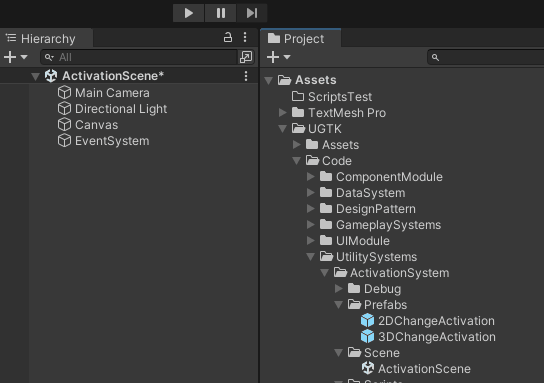Screen dimensions: 544x383
Task: Pause the editor with the Pause button
Action: (221, 13)
